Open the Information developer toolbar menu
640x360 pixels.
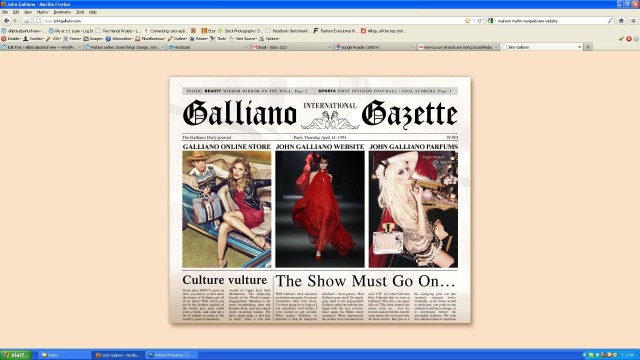tap(119, 39)
